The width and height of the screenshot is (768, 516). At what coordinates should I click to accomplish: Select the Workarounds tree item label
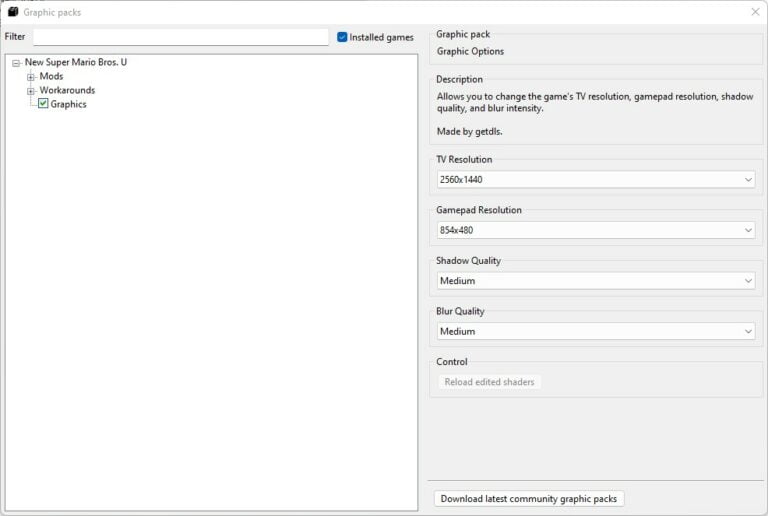pyautogui.click(x=68, y=91)
